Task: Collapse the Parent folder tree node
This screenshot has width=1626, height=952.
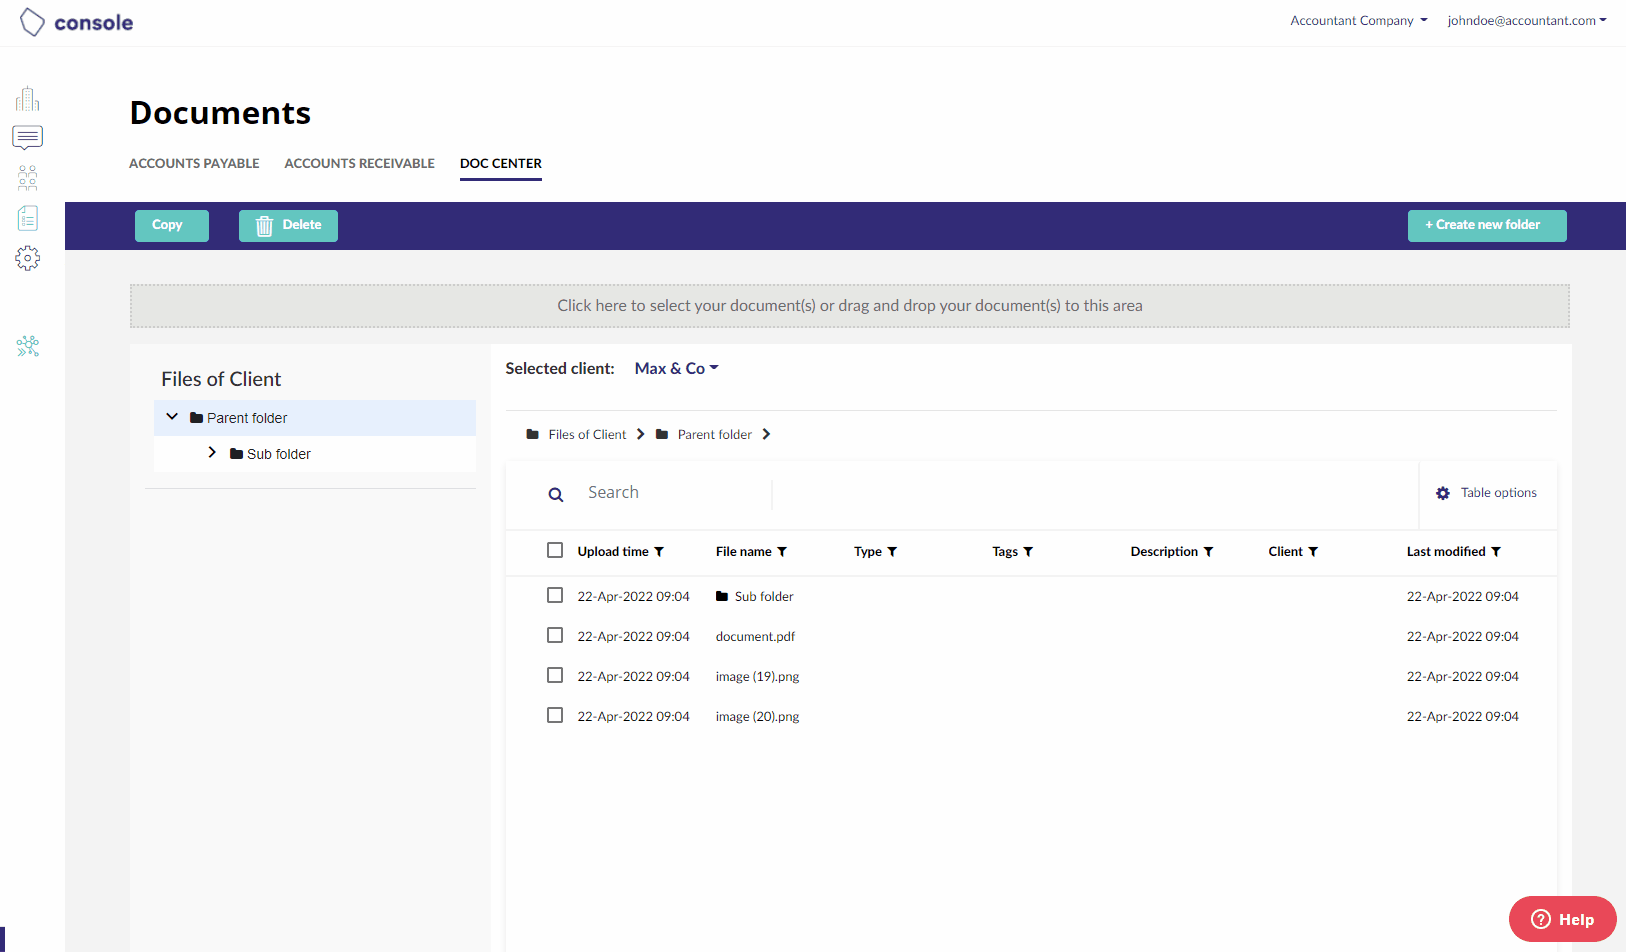Action: click(172, 417)
